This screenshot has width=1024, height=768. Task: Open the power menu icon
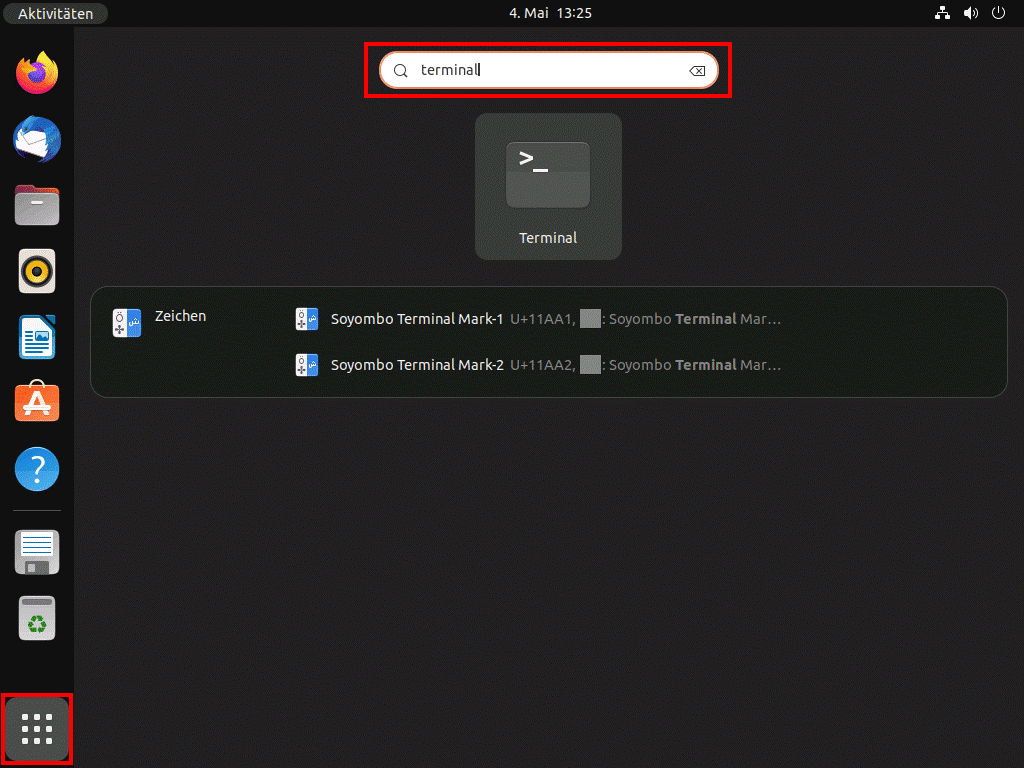999,13
